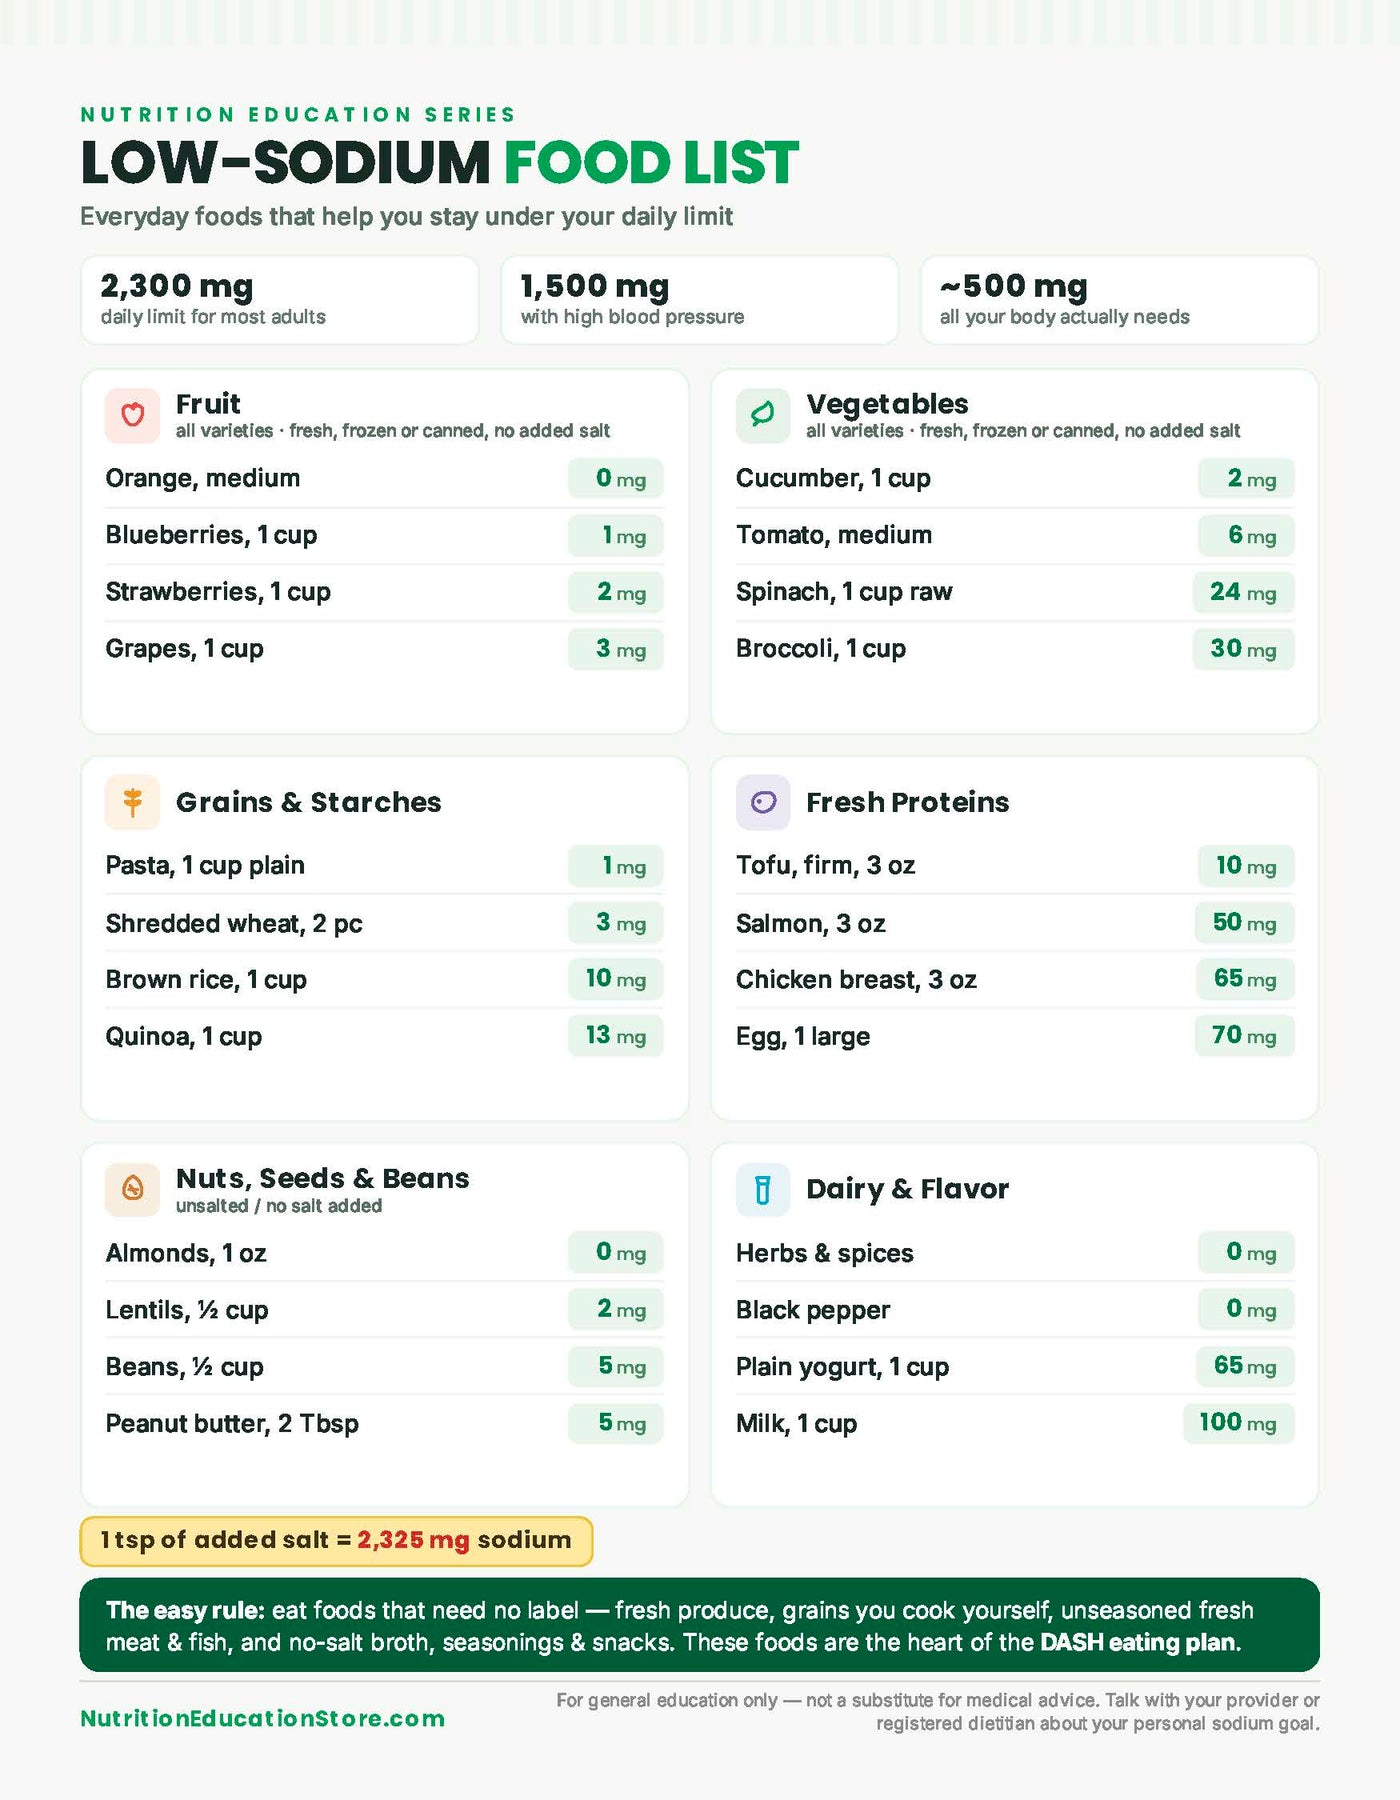Click the green easy rule banner
This screenshot has height=1800, width=1400.
[x=700, y=1625]
